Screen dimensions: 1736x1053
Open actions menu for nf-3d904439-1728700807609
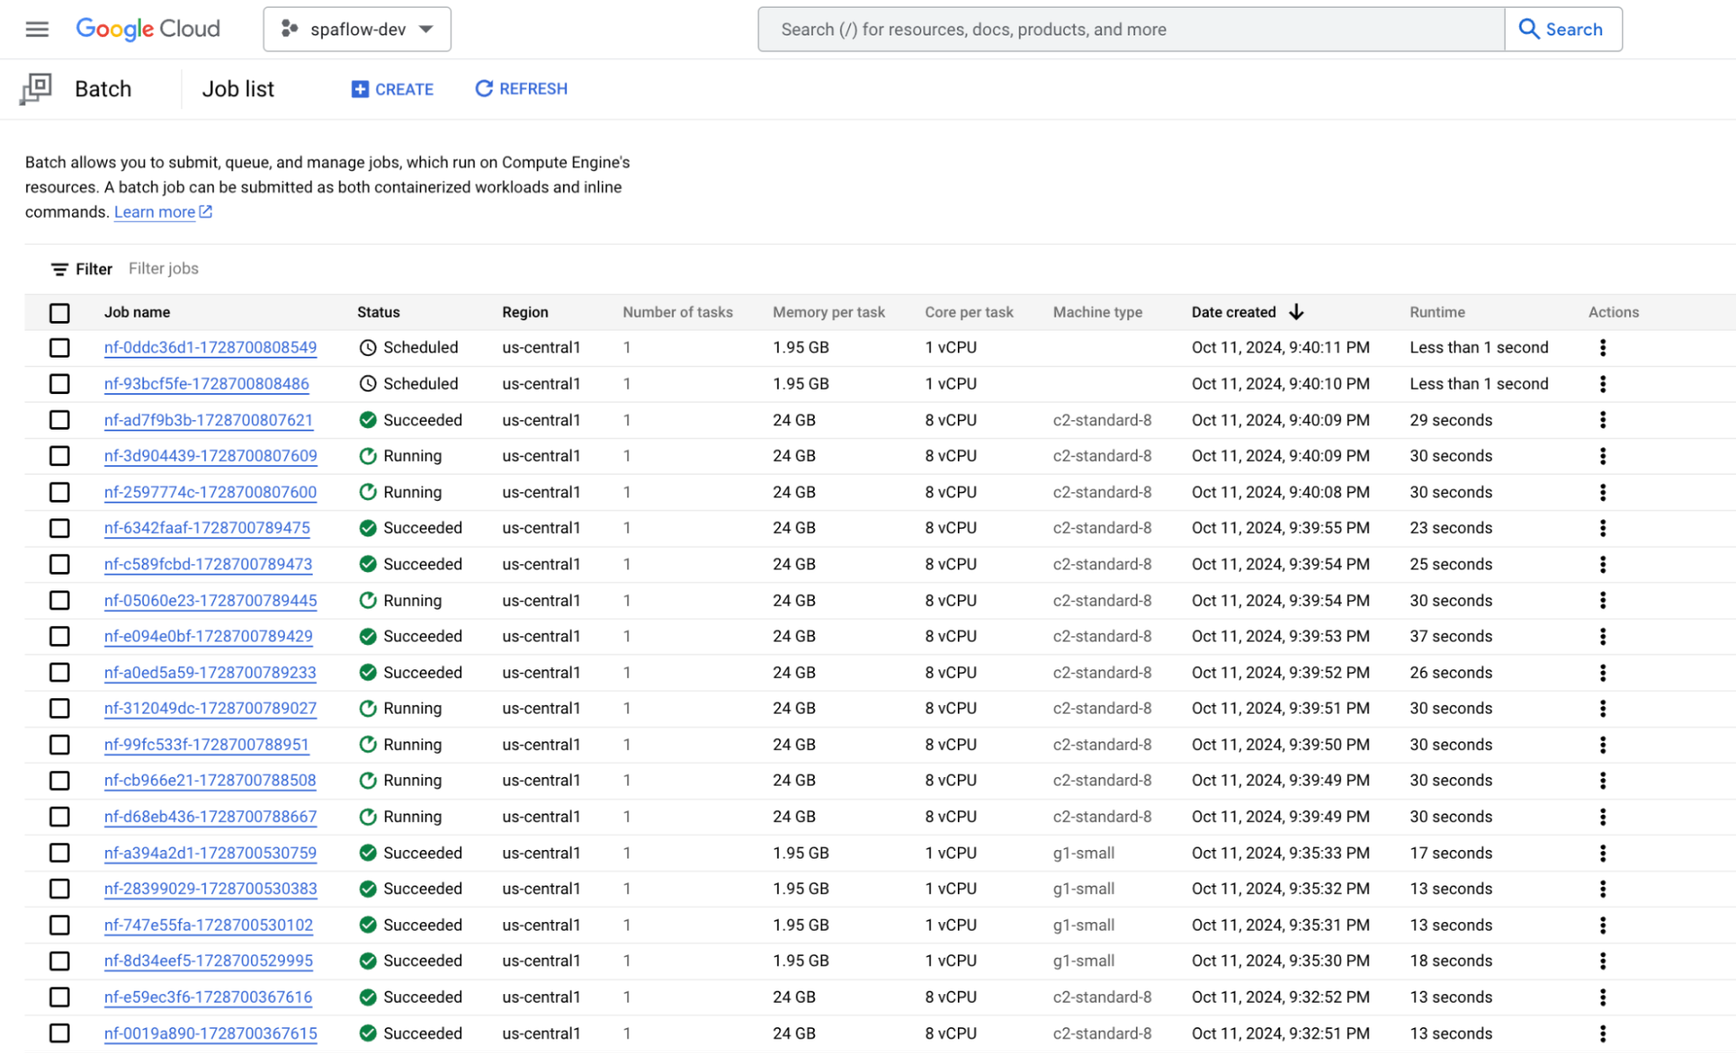pyautogui.click(x=1603, y=456)
